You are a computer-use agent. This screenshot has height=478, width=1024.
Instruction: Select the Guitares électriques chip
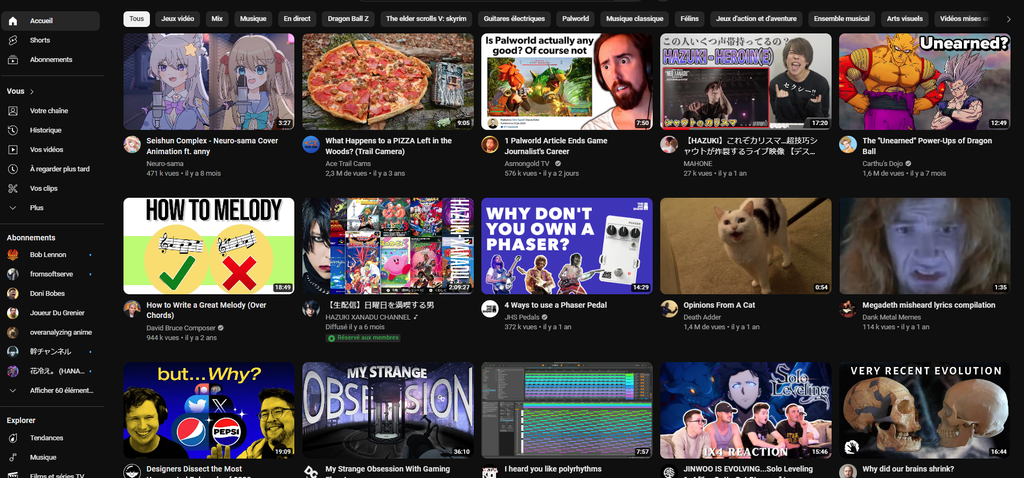515,19
